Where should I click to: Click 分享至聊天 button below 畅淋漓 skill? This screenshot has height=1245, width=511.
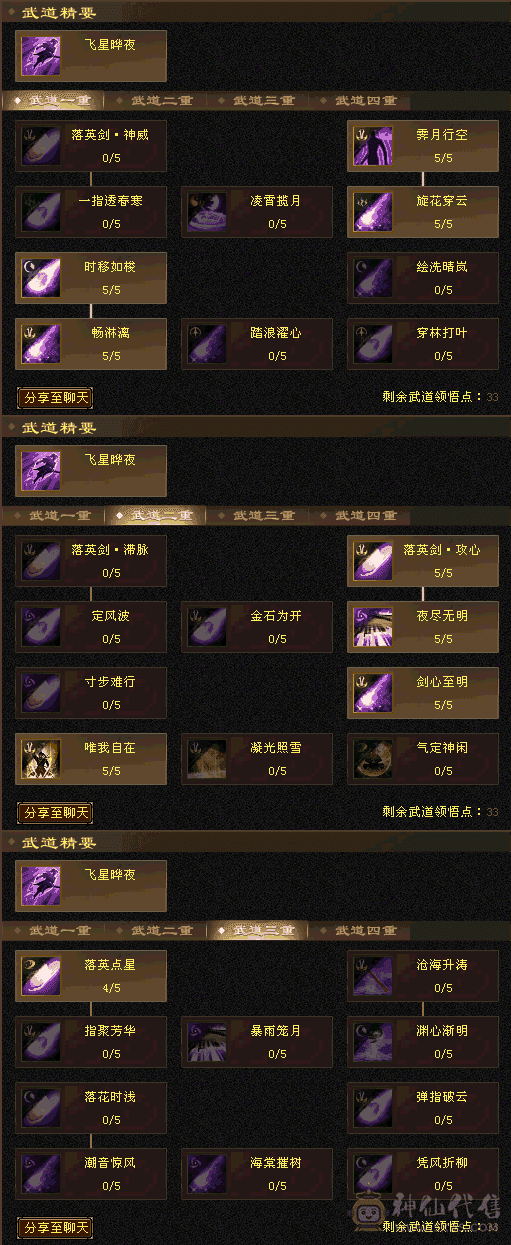pyautogui.click(x=55, y=397)
